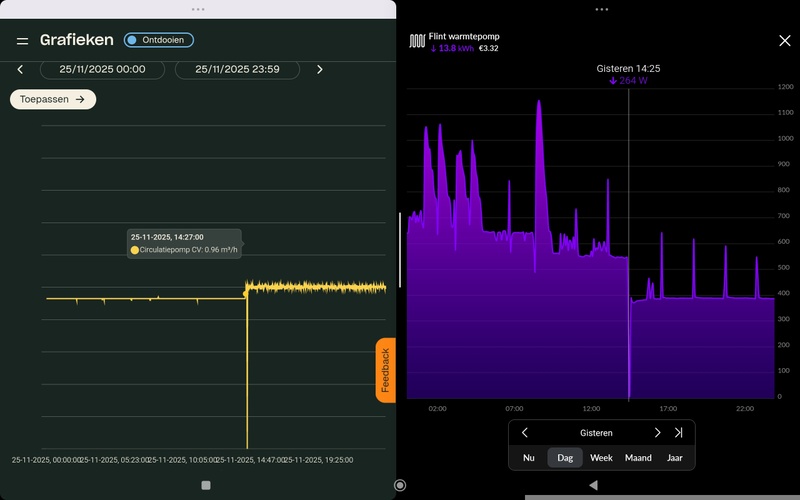The image size is (800, 500).
Task: Click the €3.32 cost value
Action: pos(488,48)
